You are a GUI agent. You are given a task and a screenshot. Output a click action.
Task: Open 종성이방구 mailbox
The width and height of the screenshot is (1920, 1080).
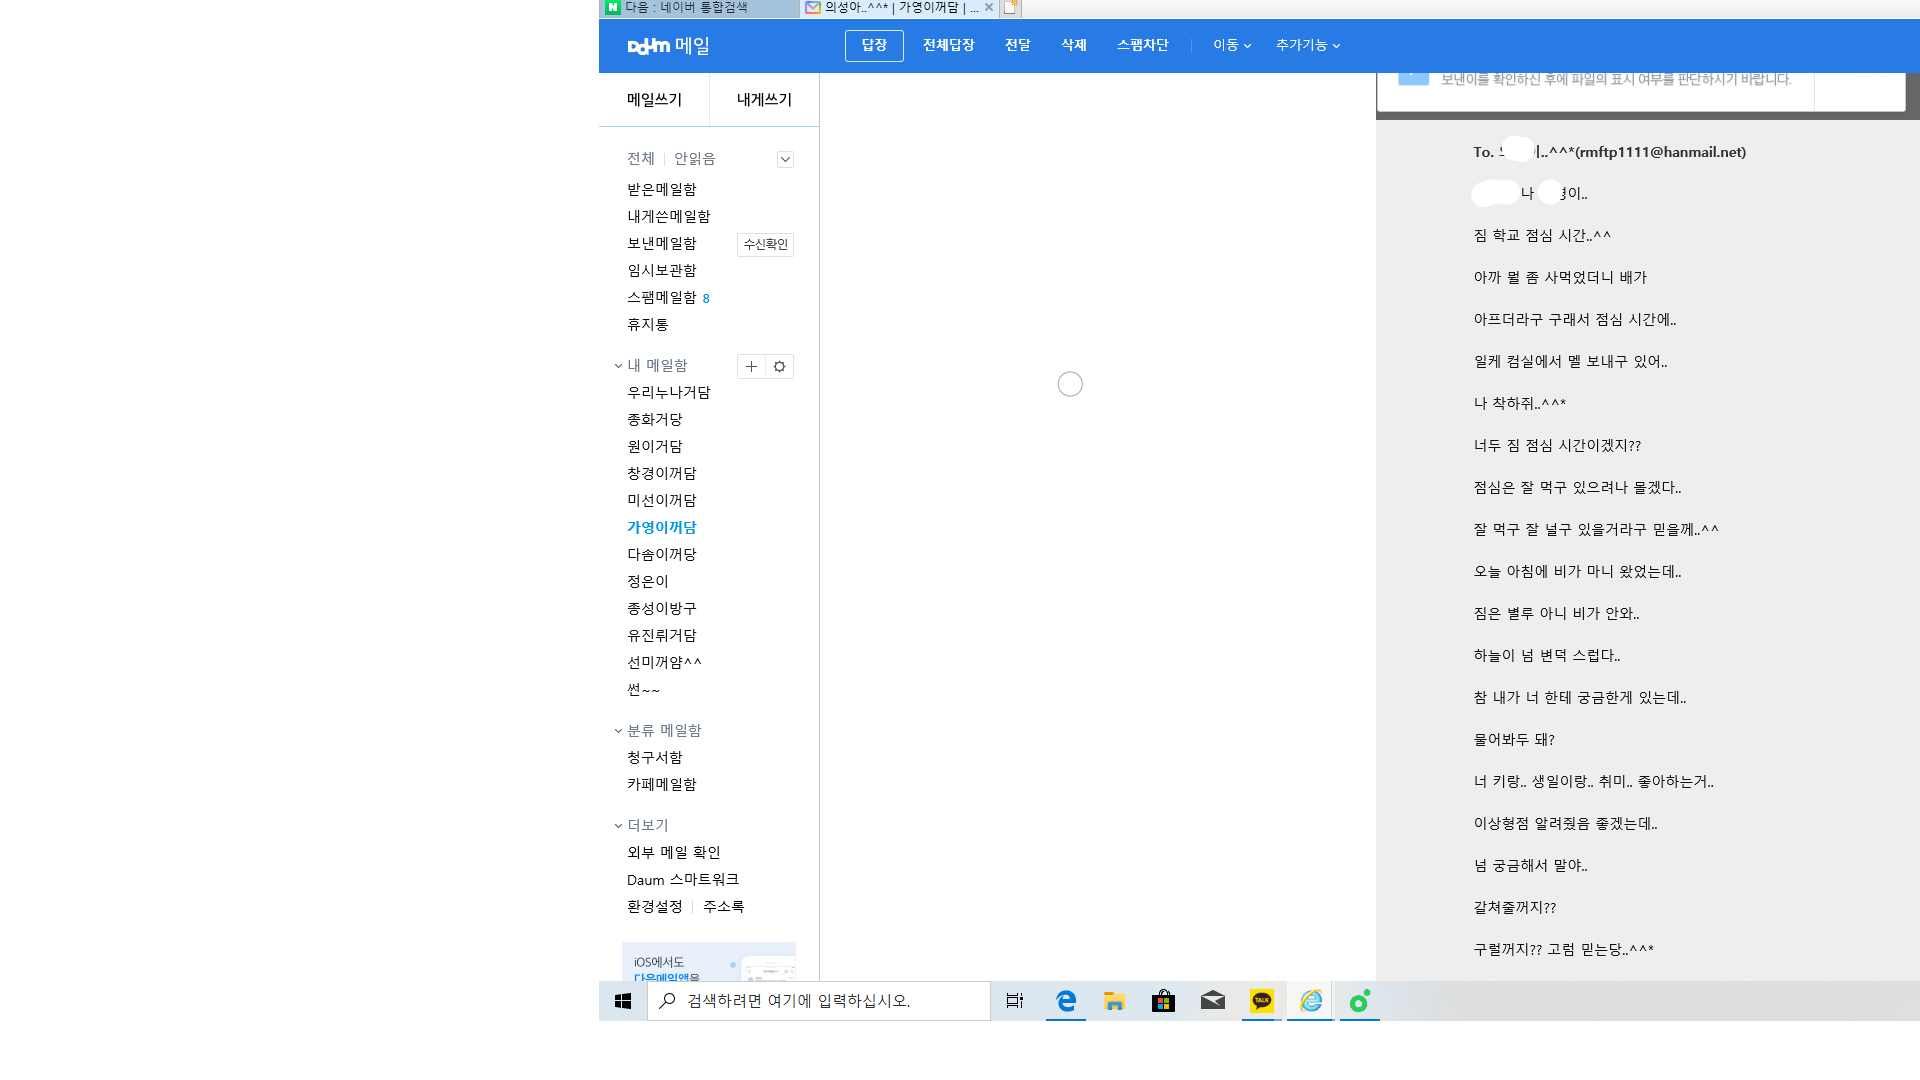pyautogui.click(x=662, y=609)
